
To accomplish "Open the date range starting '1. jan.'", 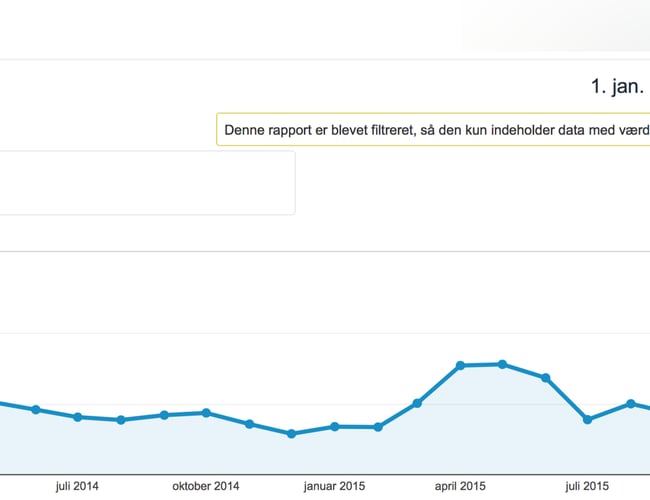I will coord(617,87).
